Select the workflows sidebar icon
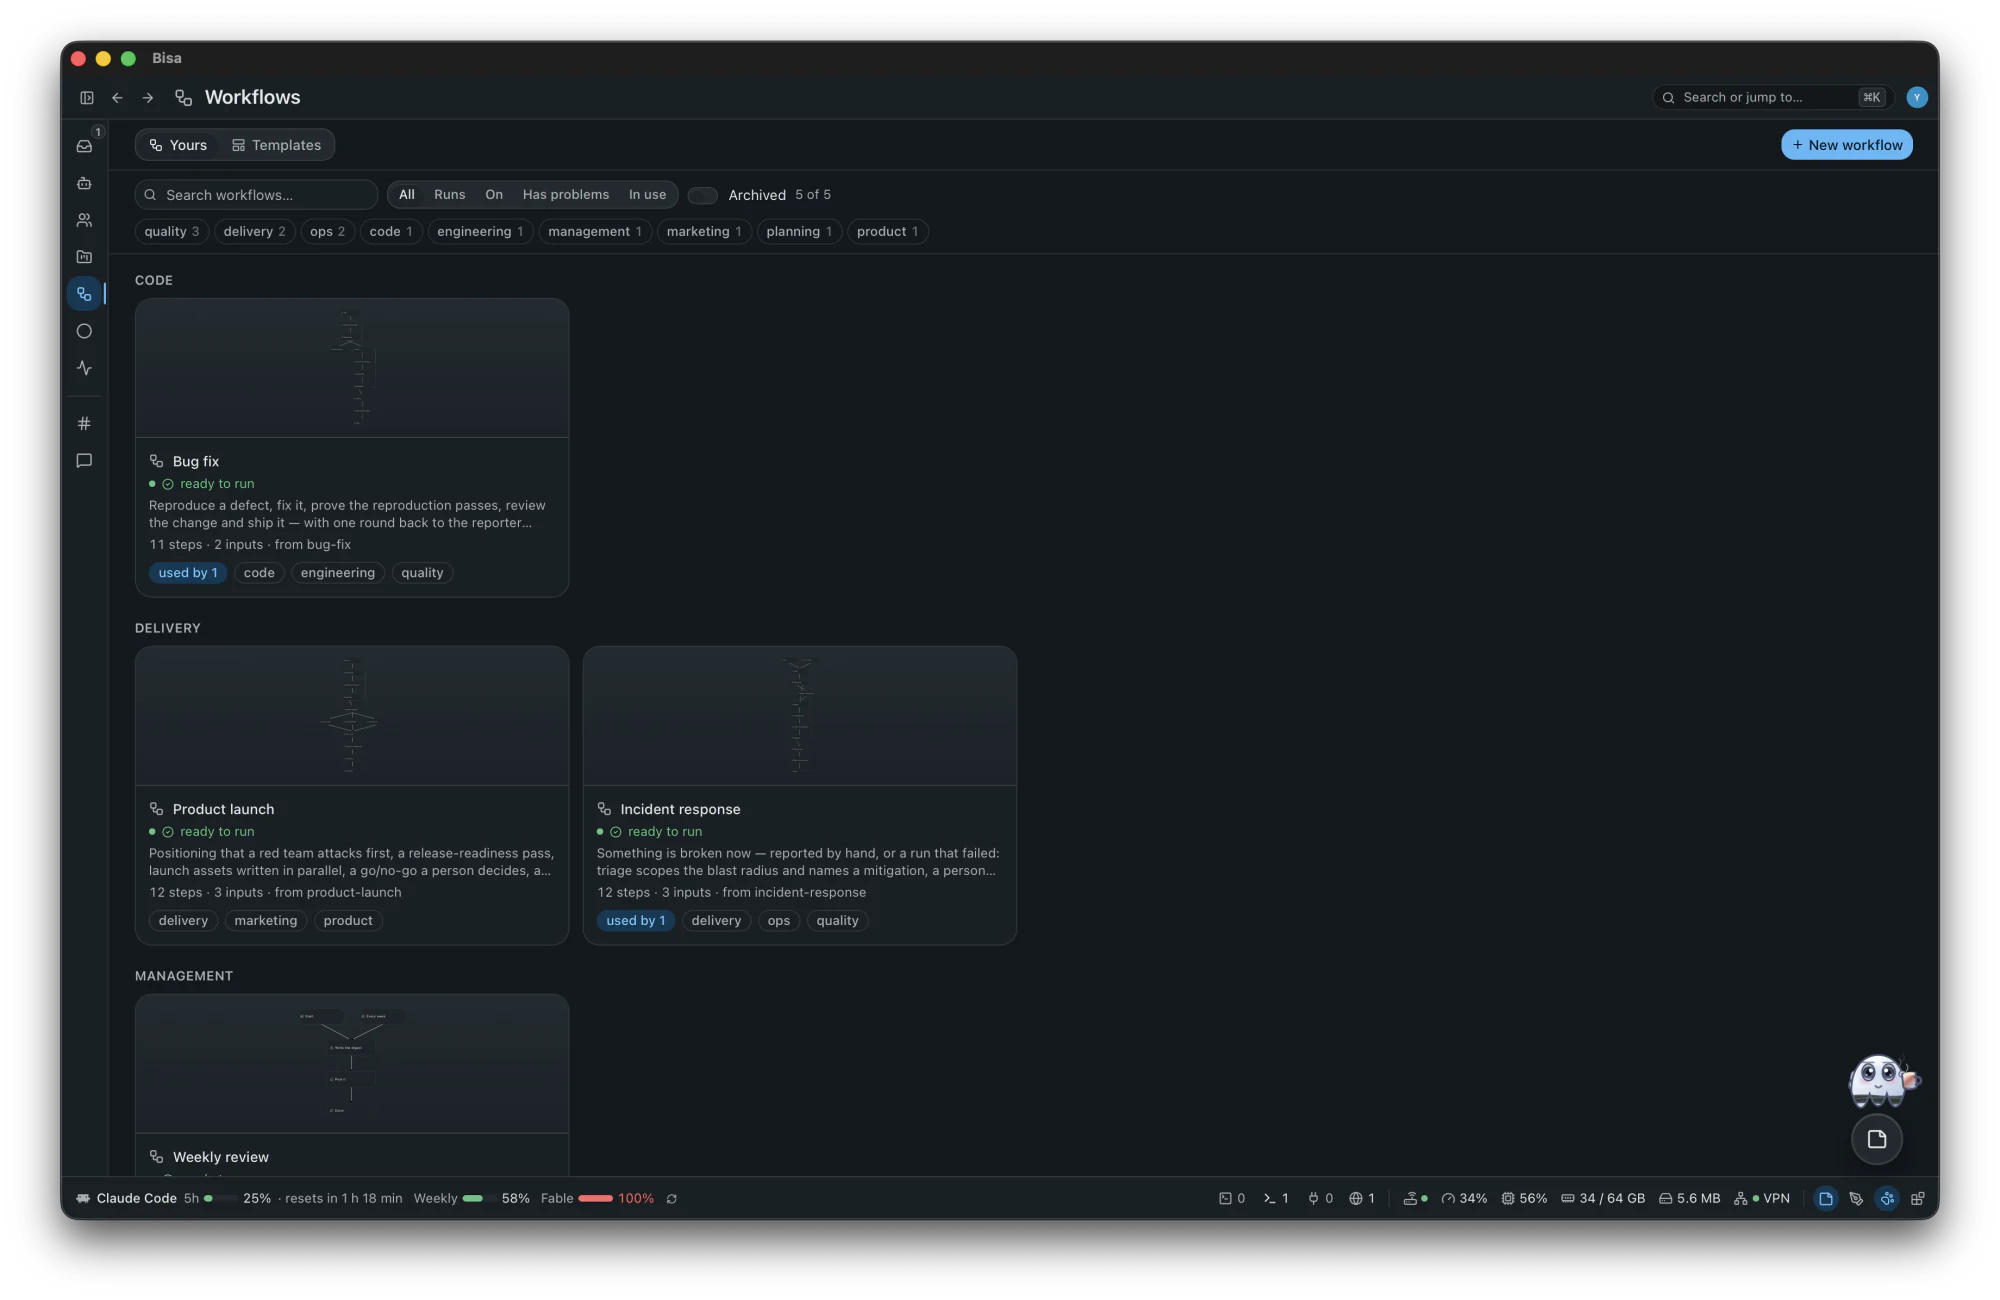The image size is (2000, 1300). click(85, 294)
